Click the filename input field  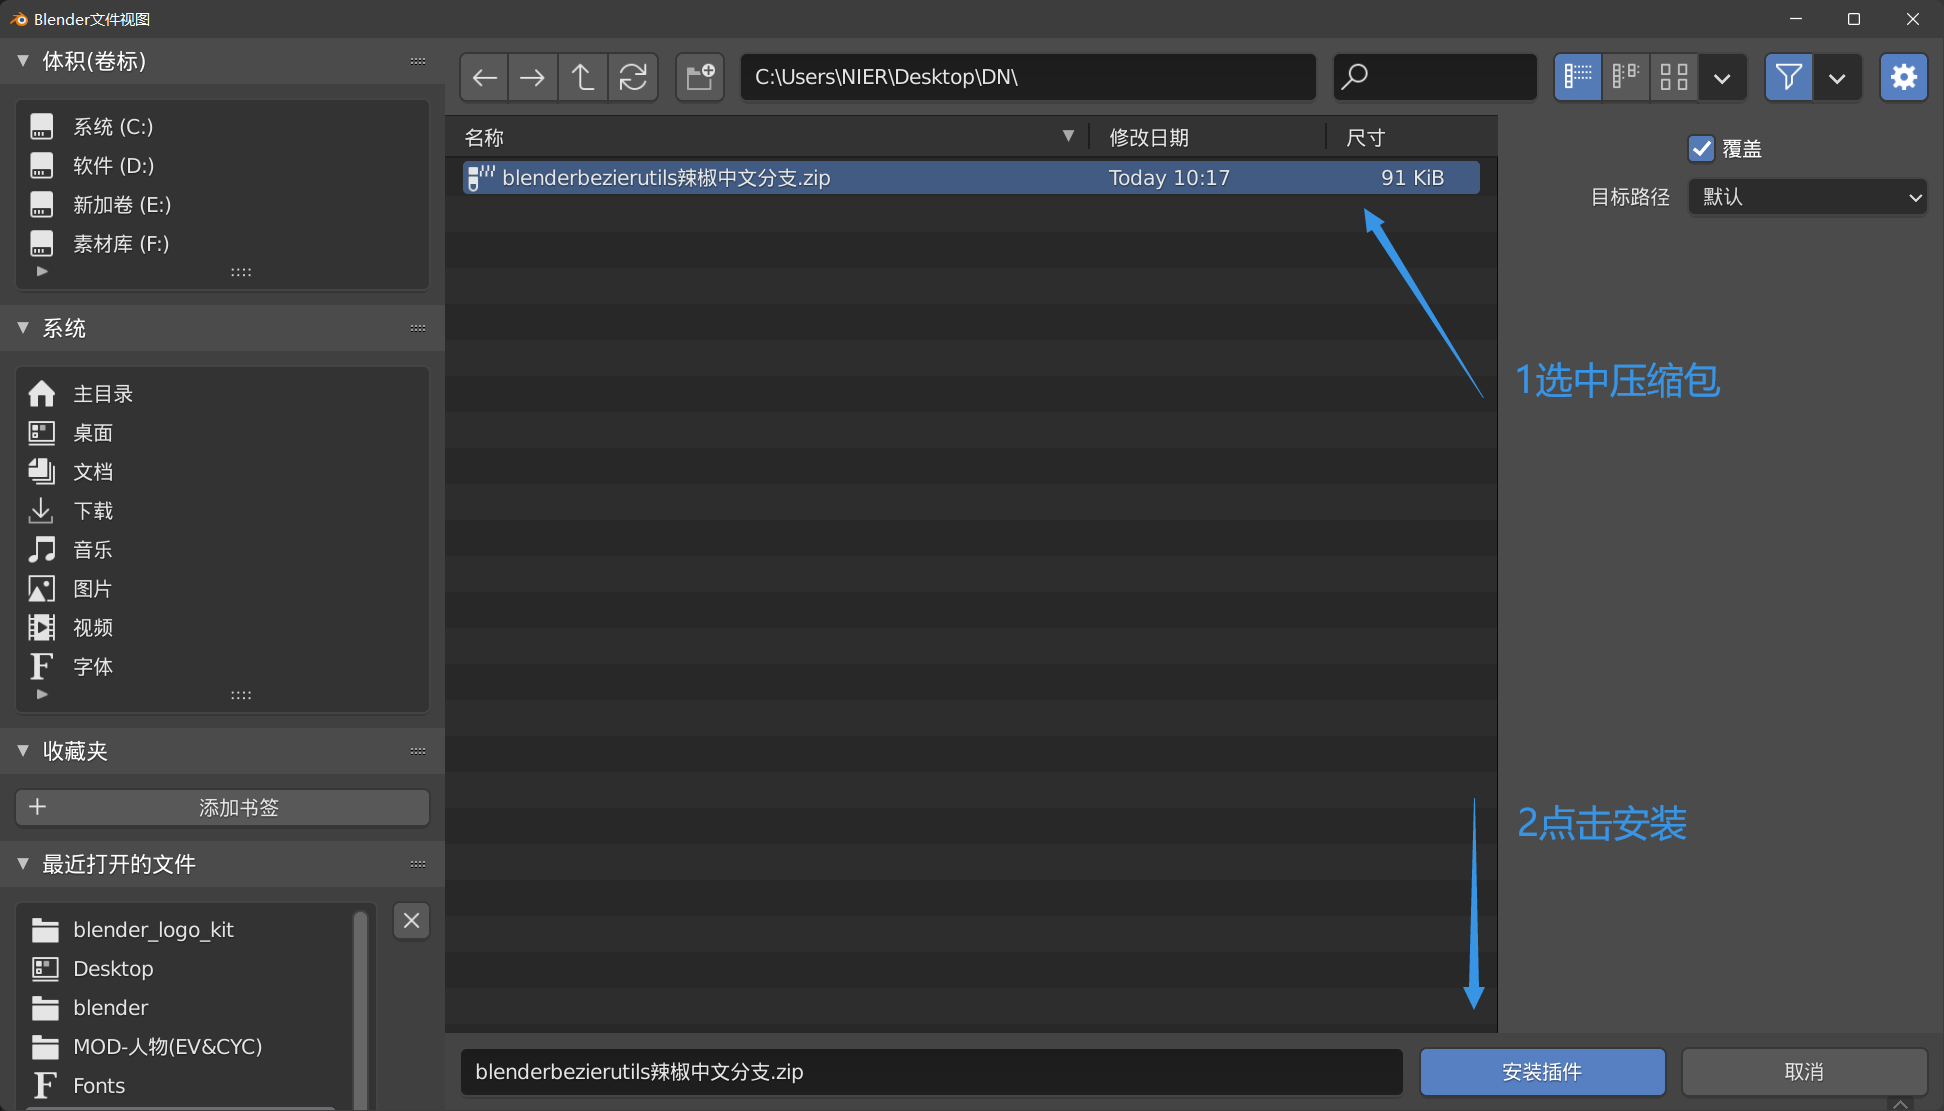pyautogui.click(x=930, y=1071)
